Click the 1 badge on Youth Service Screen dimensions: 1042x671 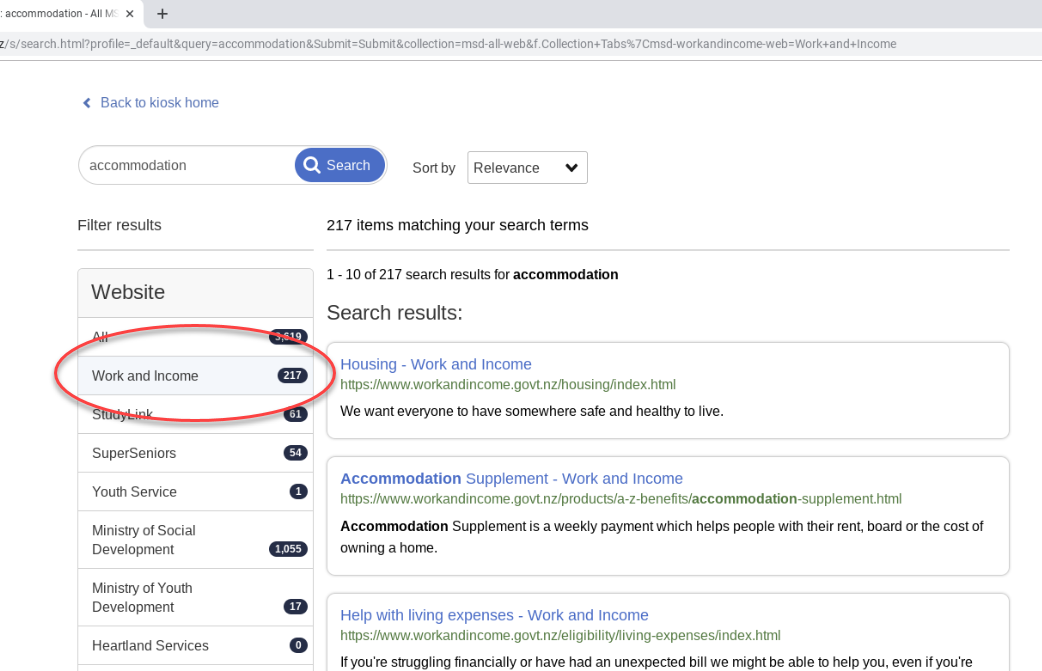click(298, 491)
